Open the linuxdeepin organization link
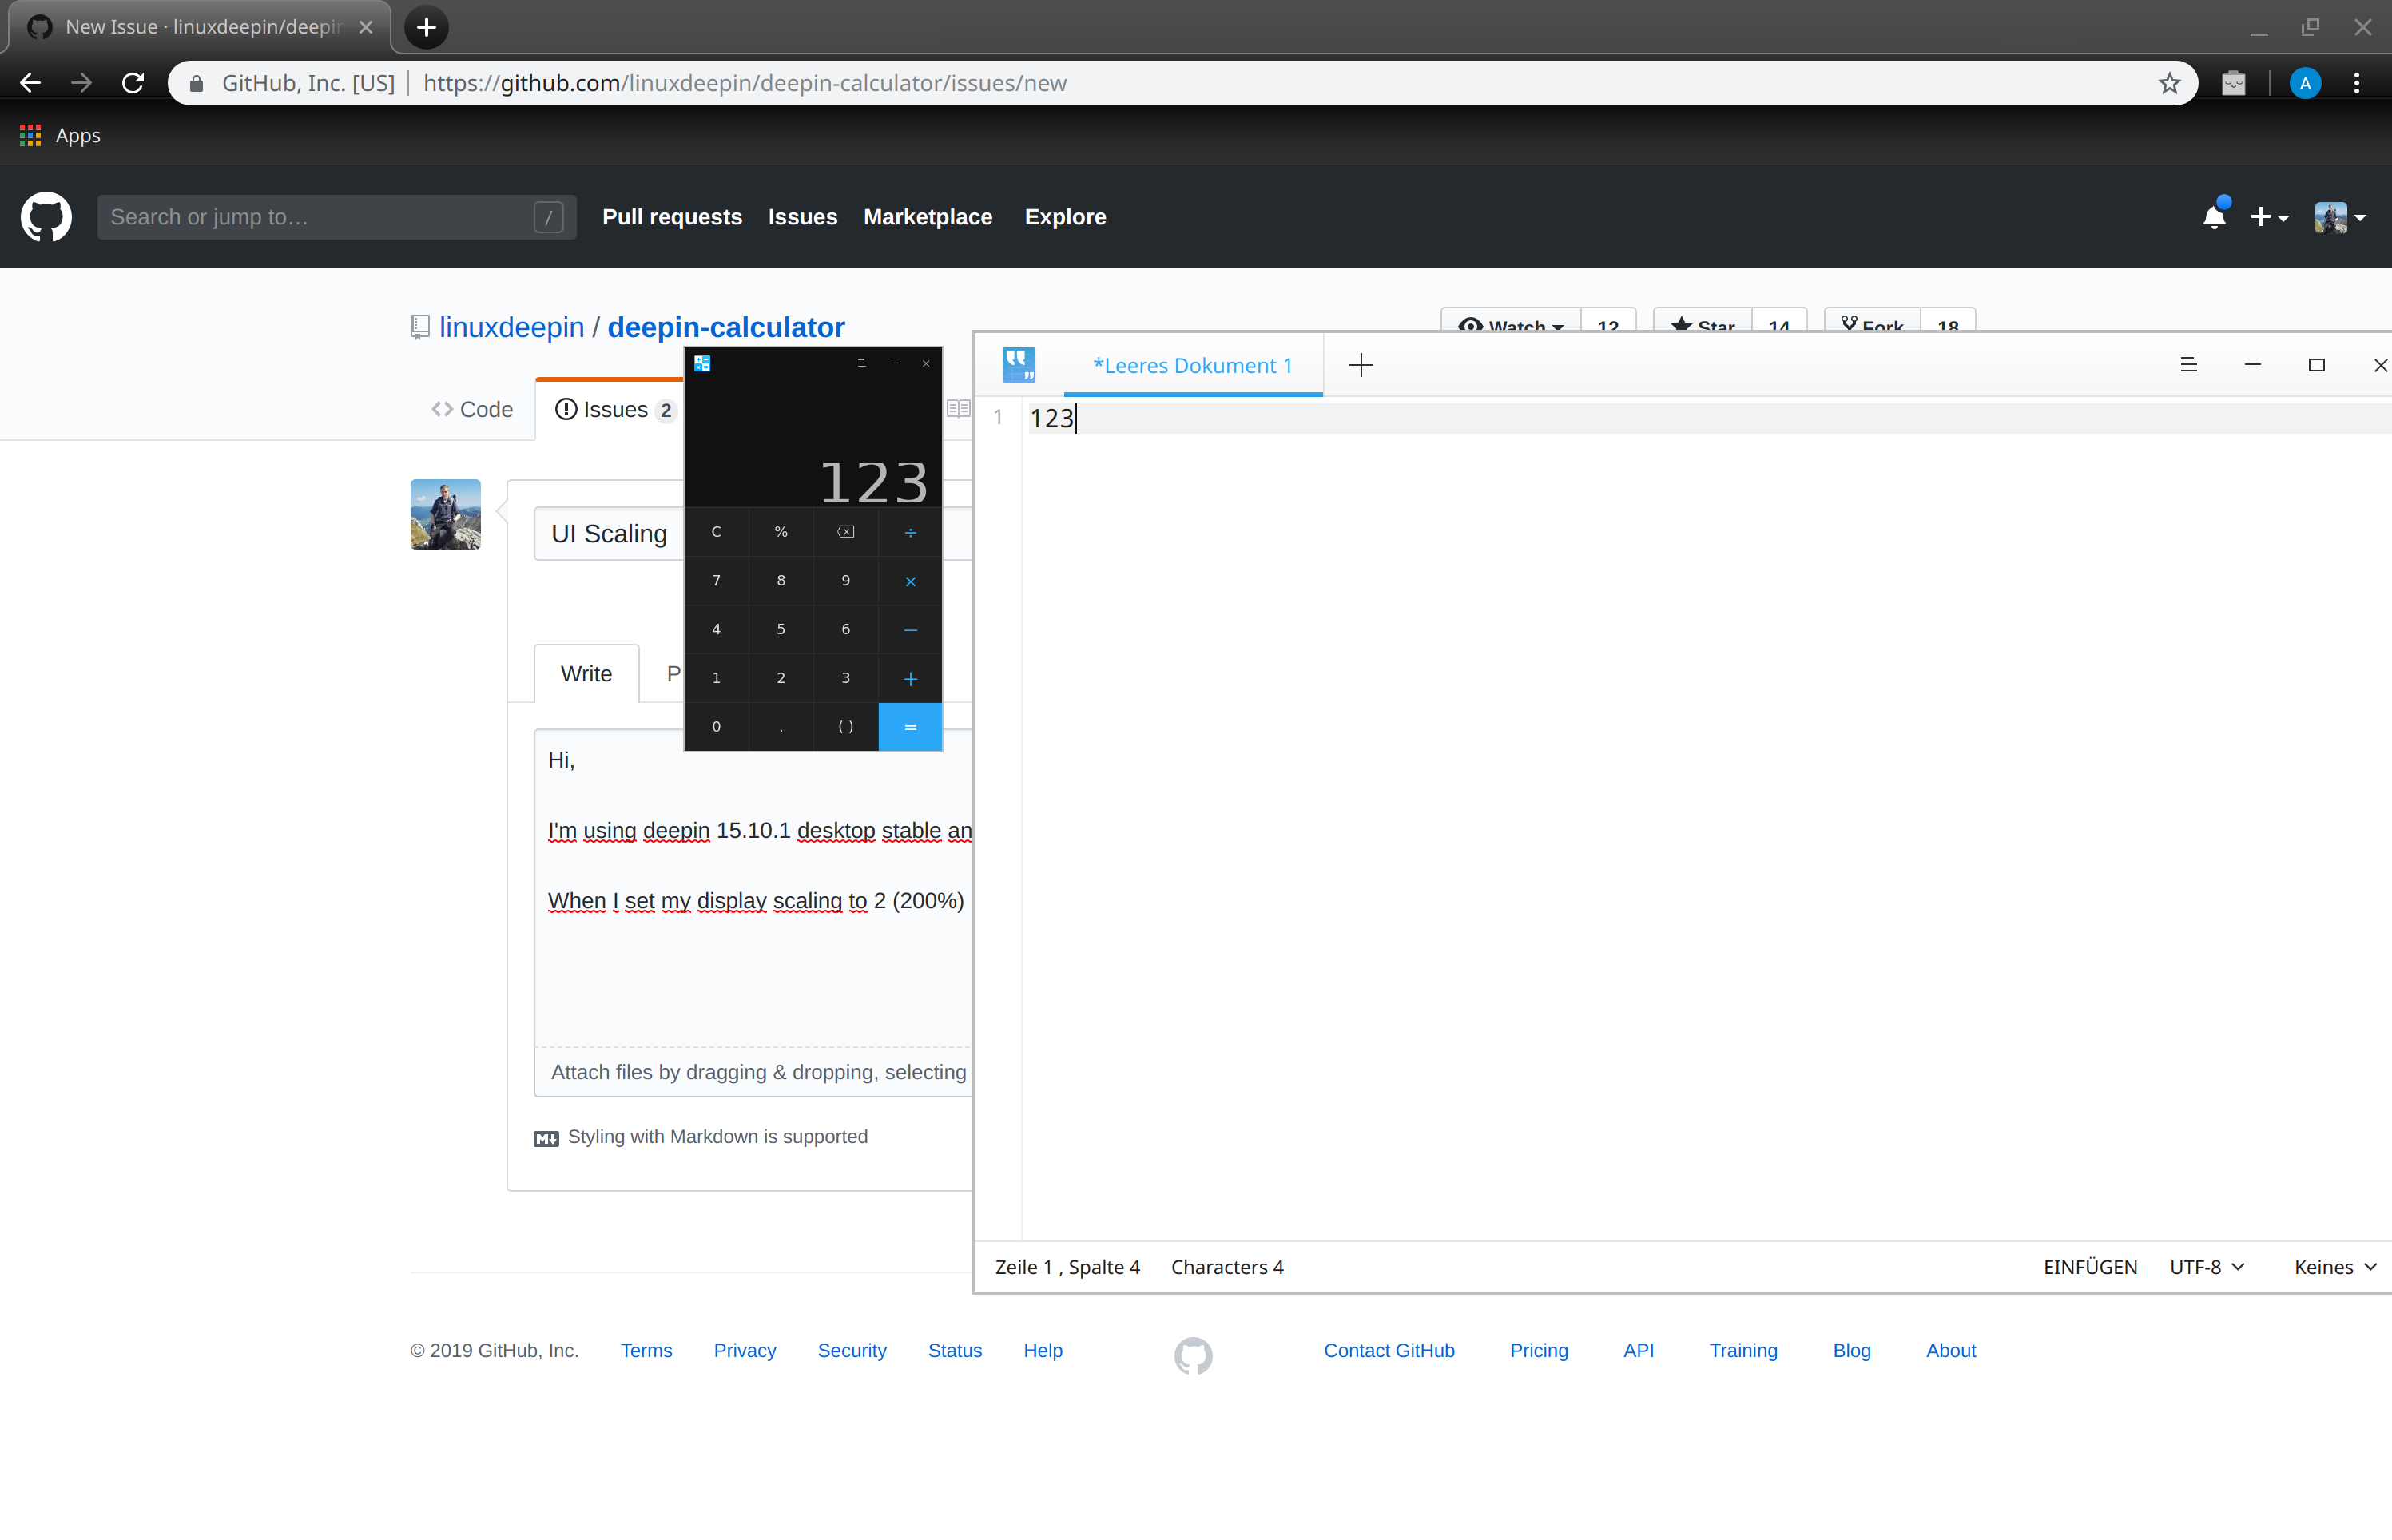2392x1540 pixels. (x=512, y=327)
